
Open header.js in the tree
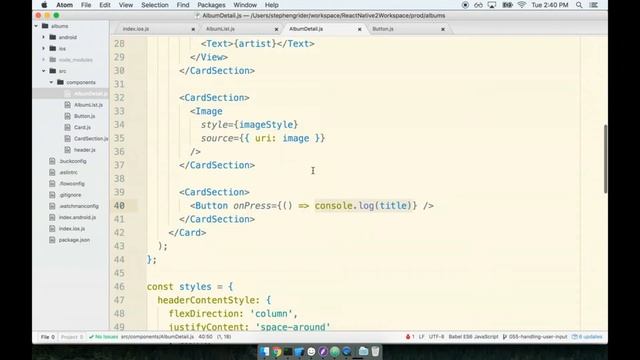coord(85,150)
